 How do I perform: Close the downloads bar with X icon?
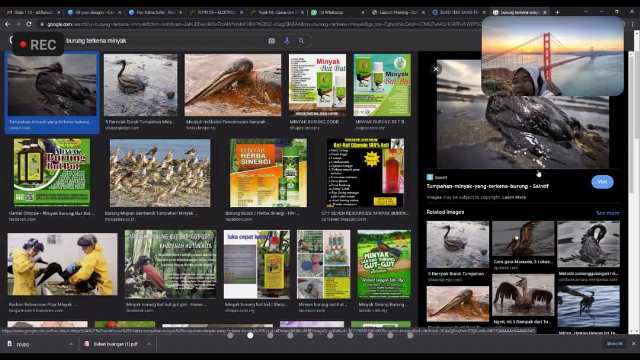[634, 344]
